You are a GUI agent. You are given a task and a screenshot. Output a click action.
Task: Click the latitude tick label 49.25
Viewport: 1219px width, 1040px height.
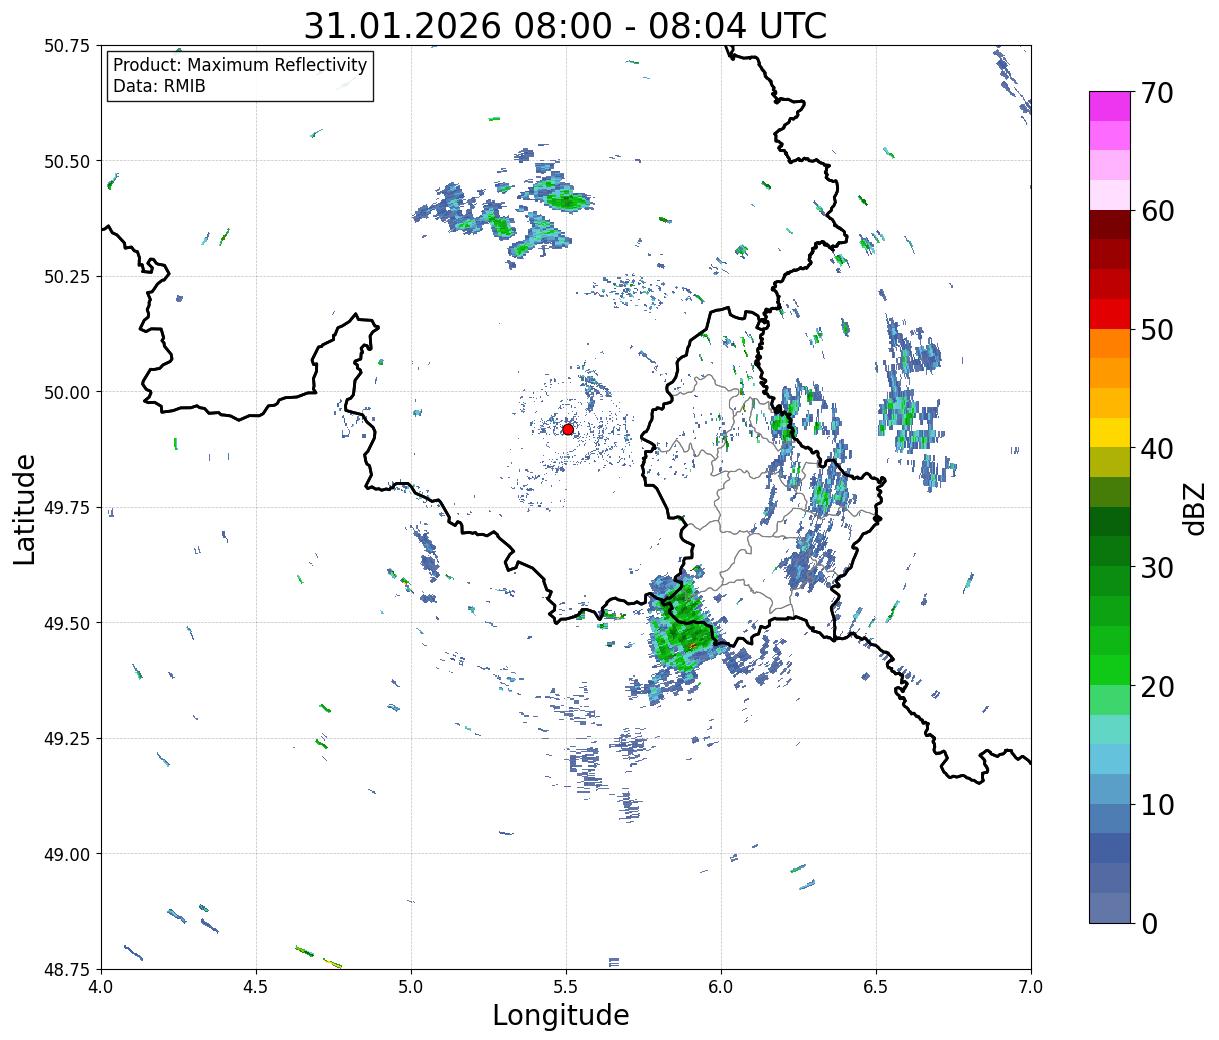point(67,739)
